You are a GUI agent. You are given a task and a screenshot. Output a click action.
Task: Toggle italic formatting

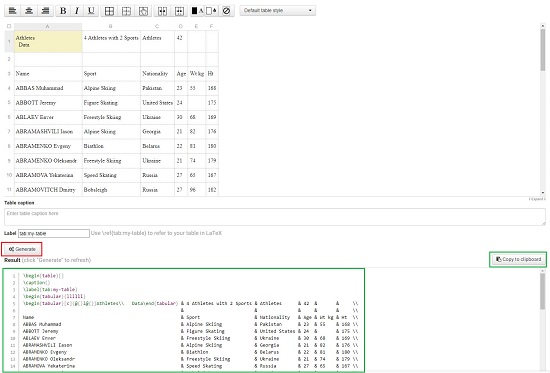[x=77, y=11]
